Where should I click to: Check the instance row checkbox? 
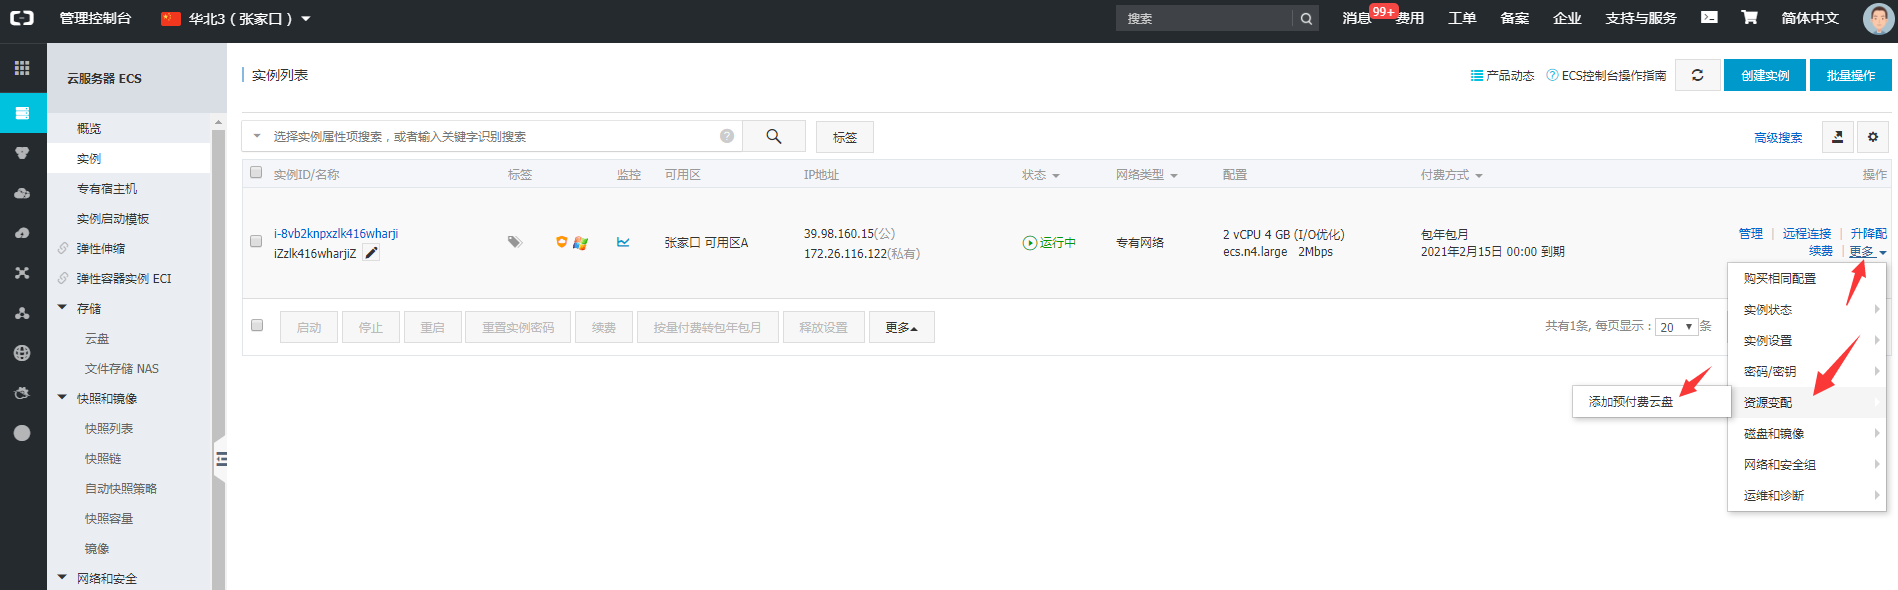tap(256, 242)
